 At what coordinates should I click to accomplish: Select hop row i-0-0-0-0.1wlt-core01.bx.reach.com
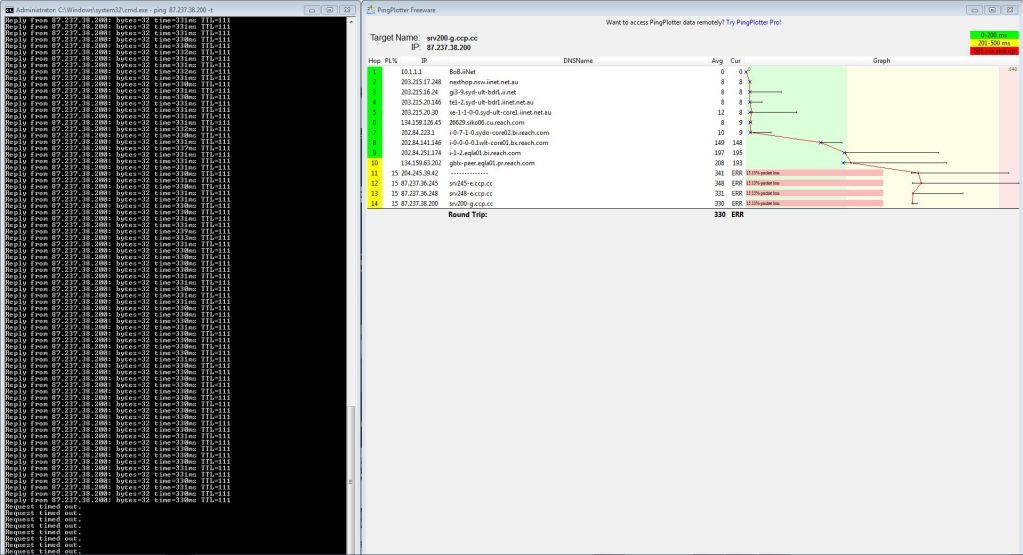pos(693,143)
